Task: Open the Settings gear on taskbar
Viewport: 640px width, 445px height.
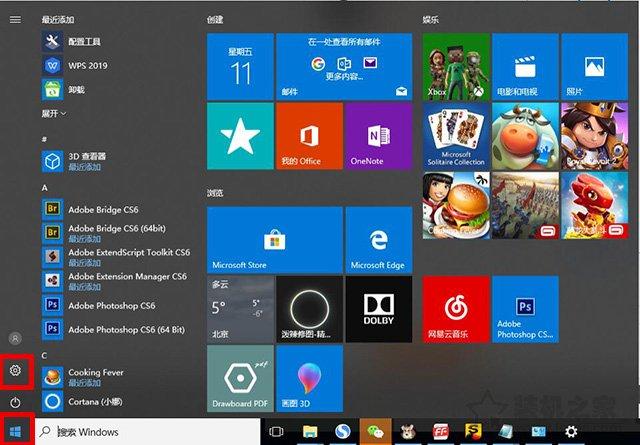Action: pos(571,431)
